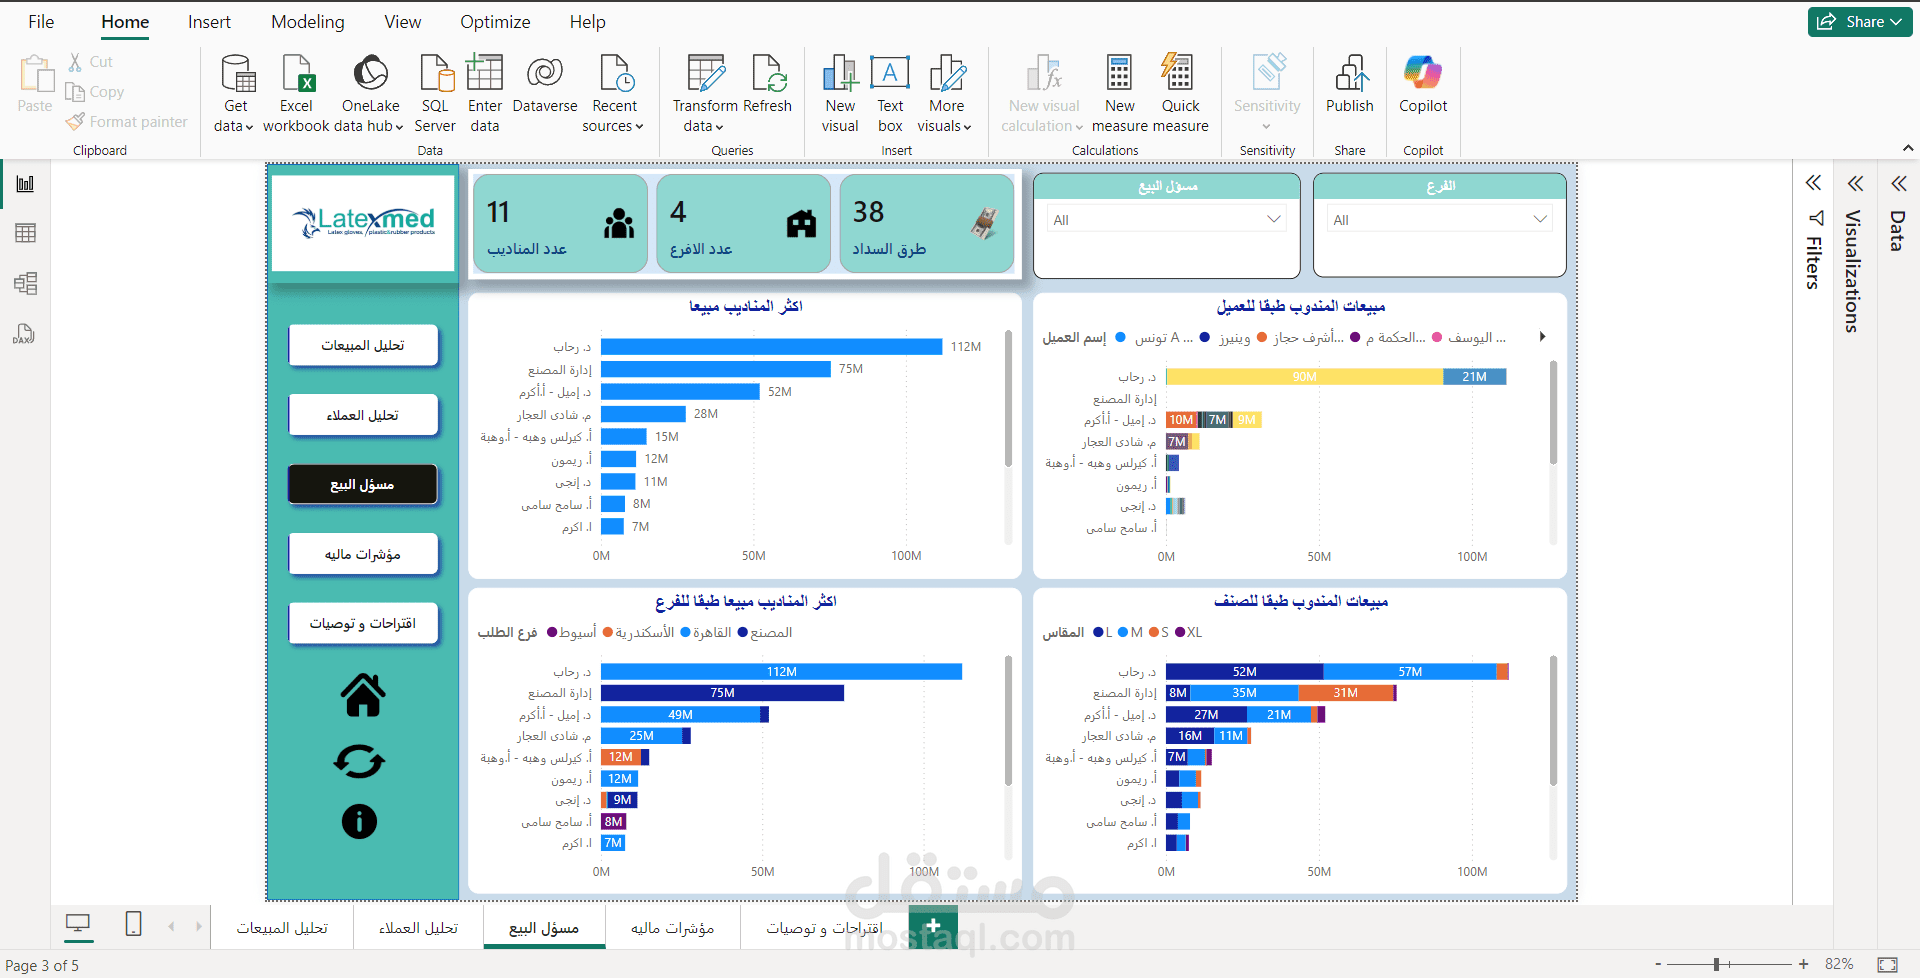Open Recent sources list
The image size is (1920, 978).
(x=614, y=93)
